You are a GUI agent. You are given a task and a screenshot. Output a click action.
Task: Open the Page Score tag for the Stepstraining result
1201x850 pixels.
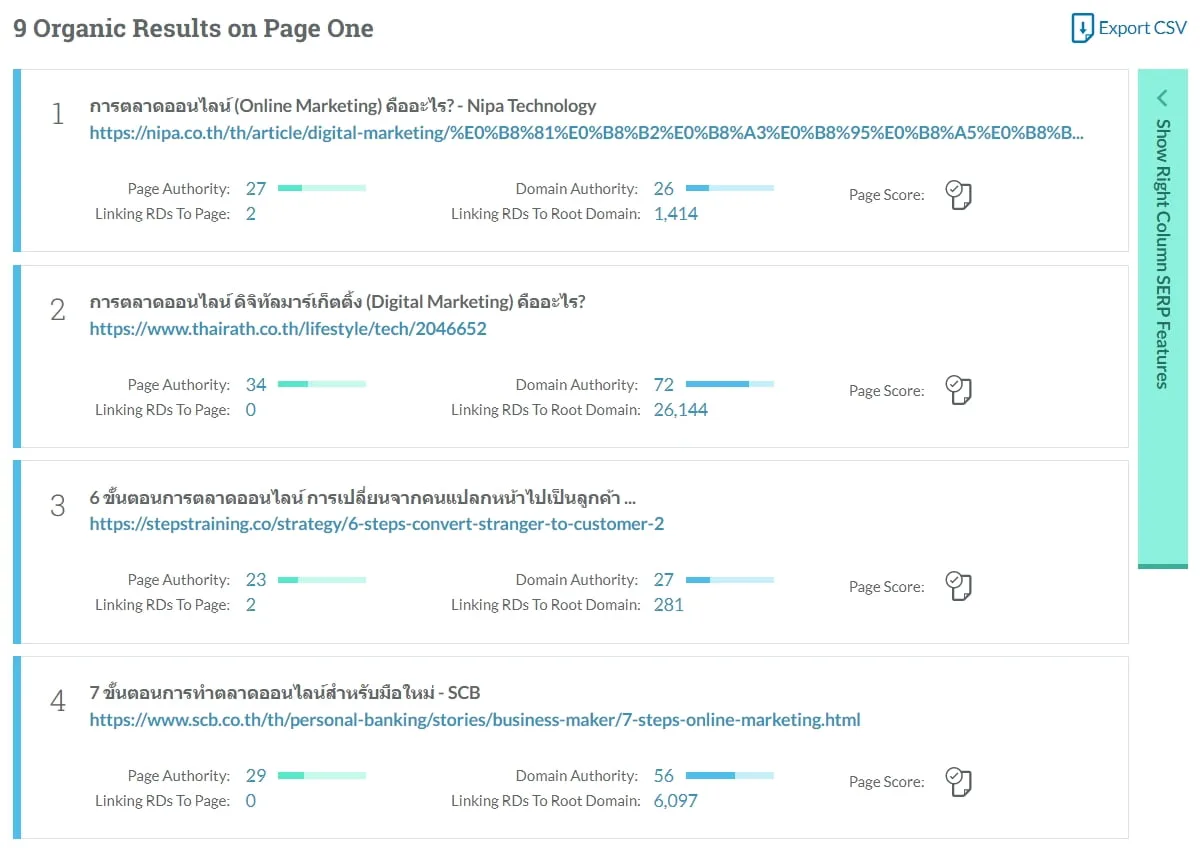[x=959, y=587]
